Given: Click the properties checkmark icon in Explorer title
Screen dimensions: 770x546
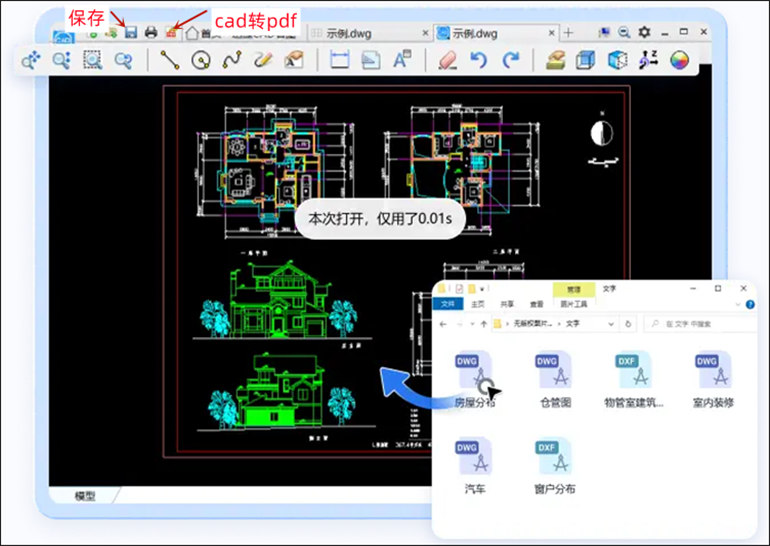Looking at the screenshot, I should coord(459,289).
